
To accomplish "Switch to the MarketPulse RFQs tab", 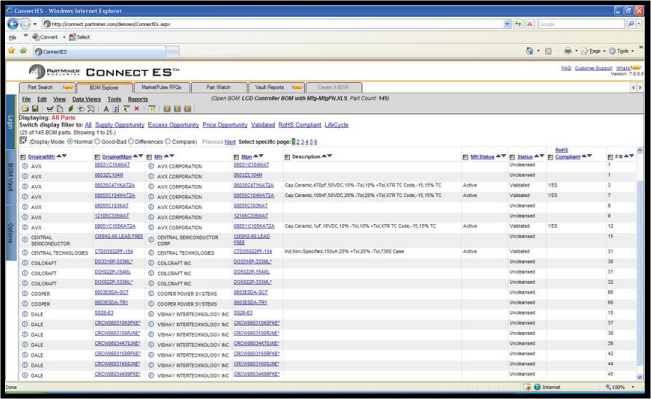I will tap(162, 87).
